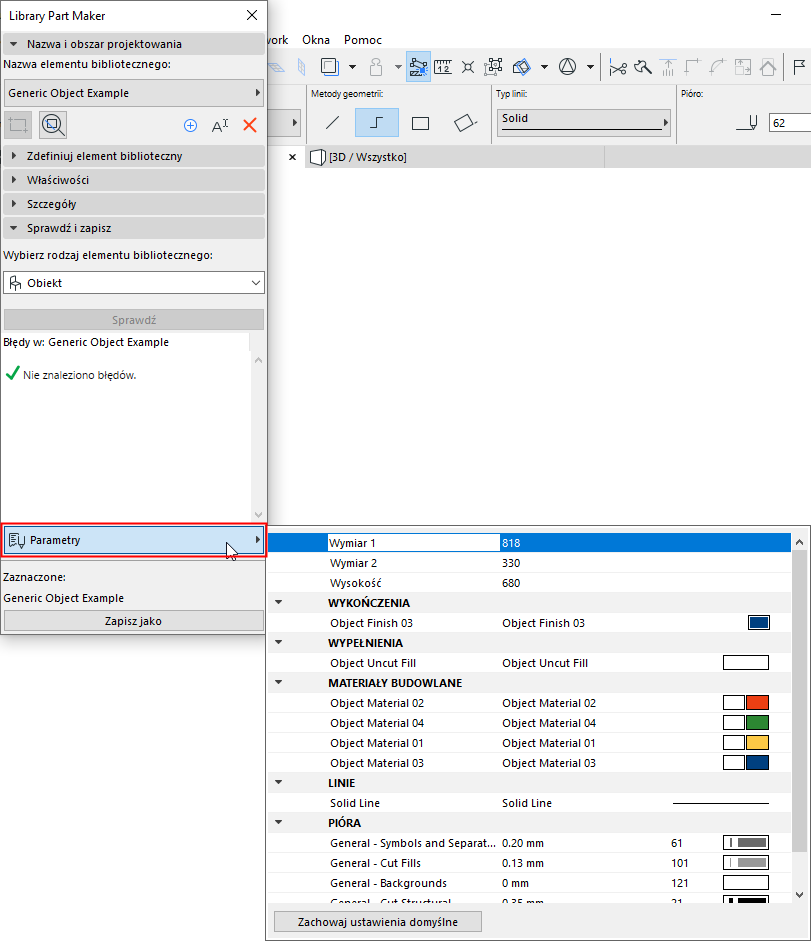Select the rectangle geometry method
Screen dimensions: 811x941
tap(420, 122)
